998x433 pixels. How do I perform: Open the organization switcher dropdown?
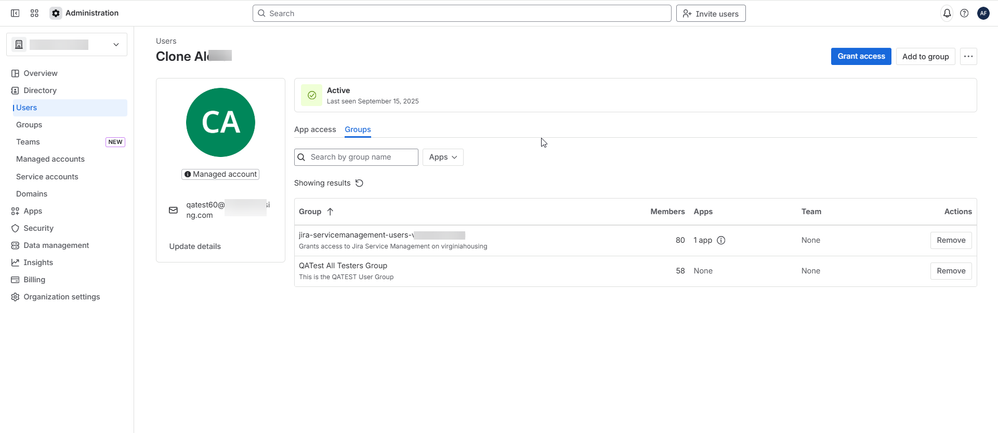tap(67, 44)
